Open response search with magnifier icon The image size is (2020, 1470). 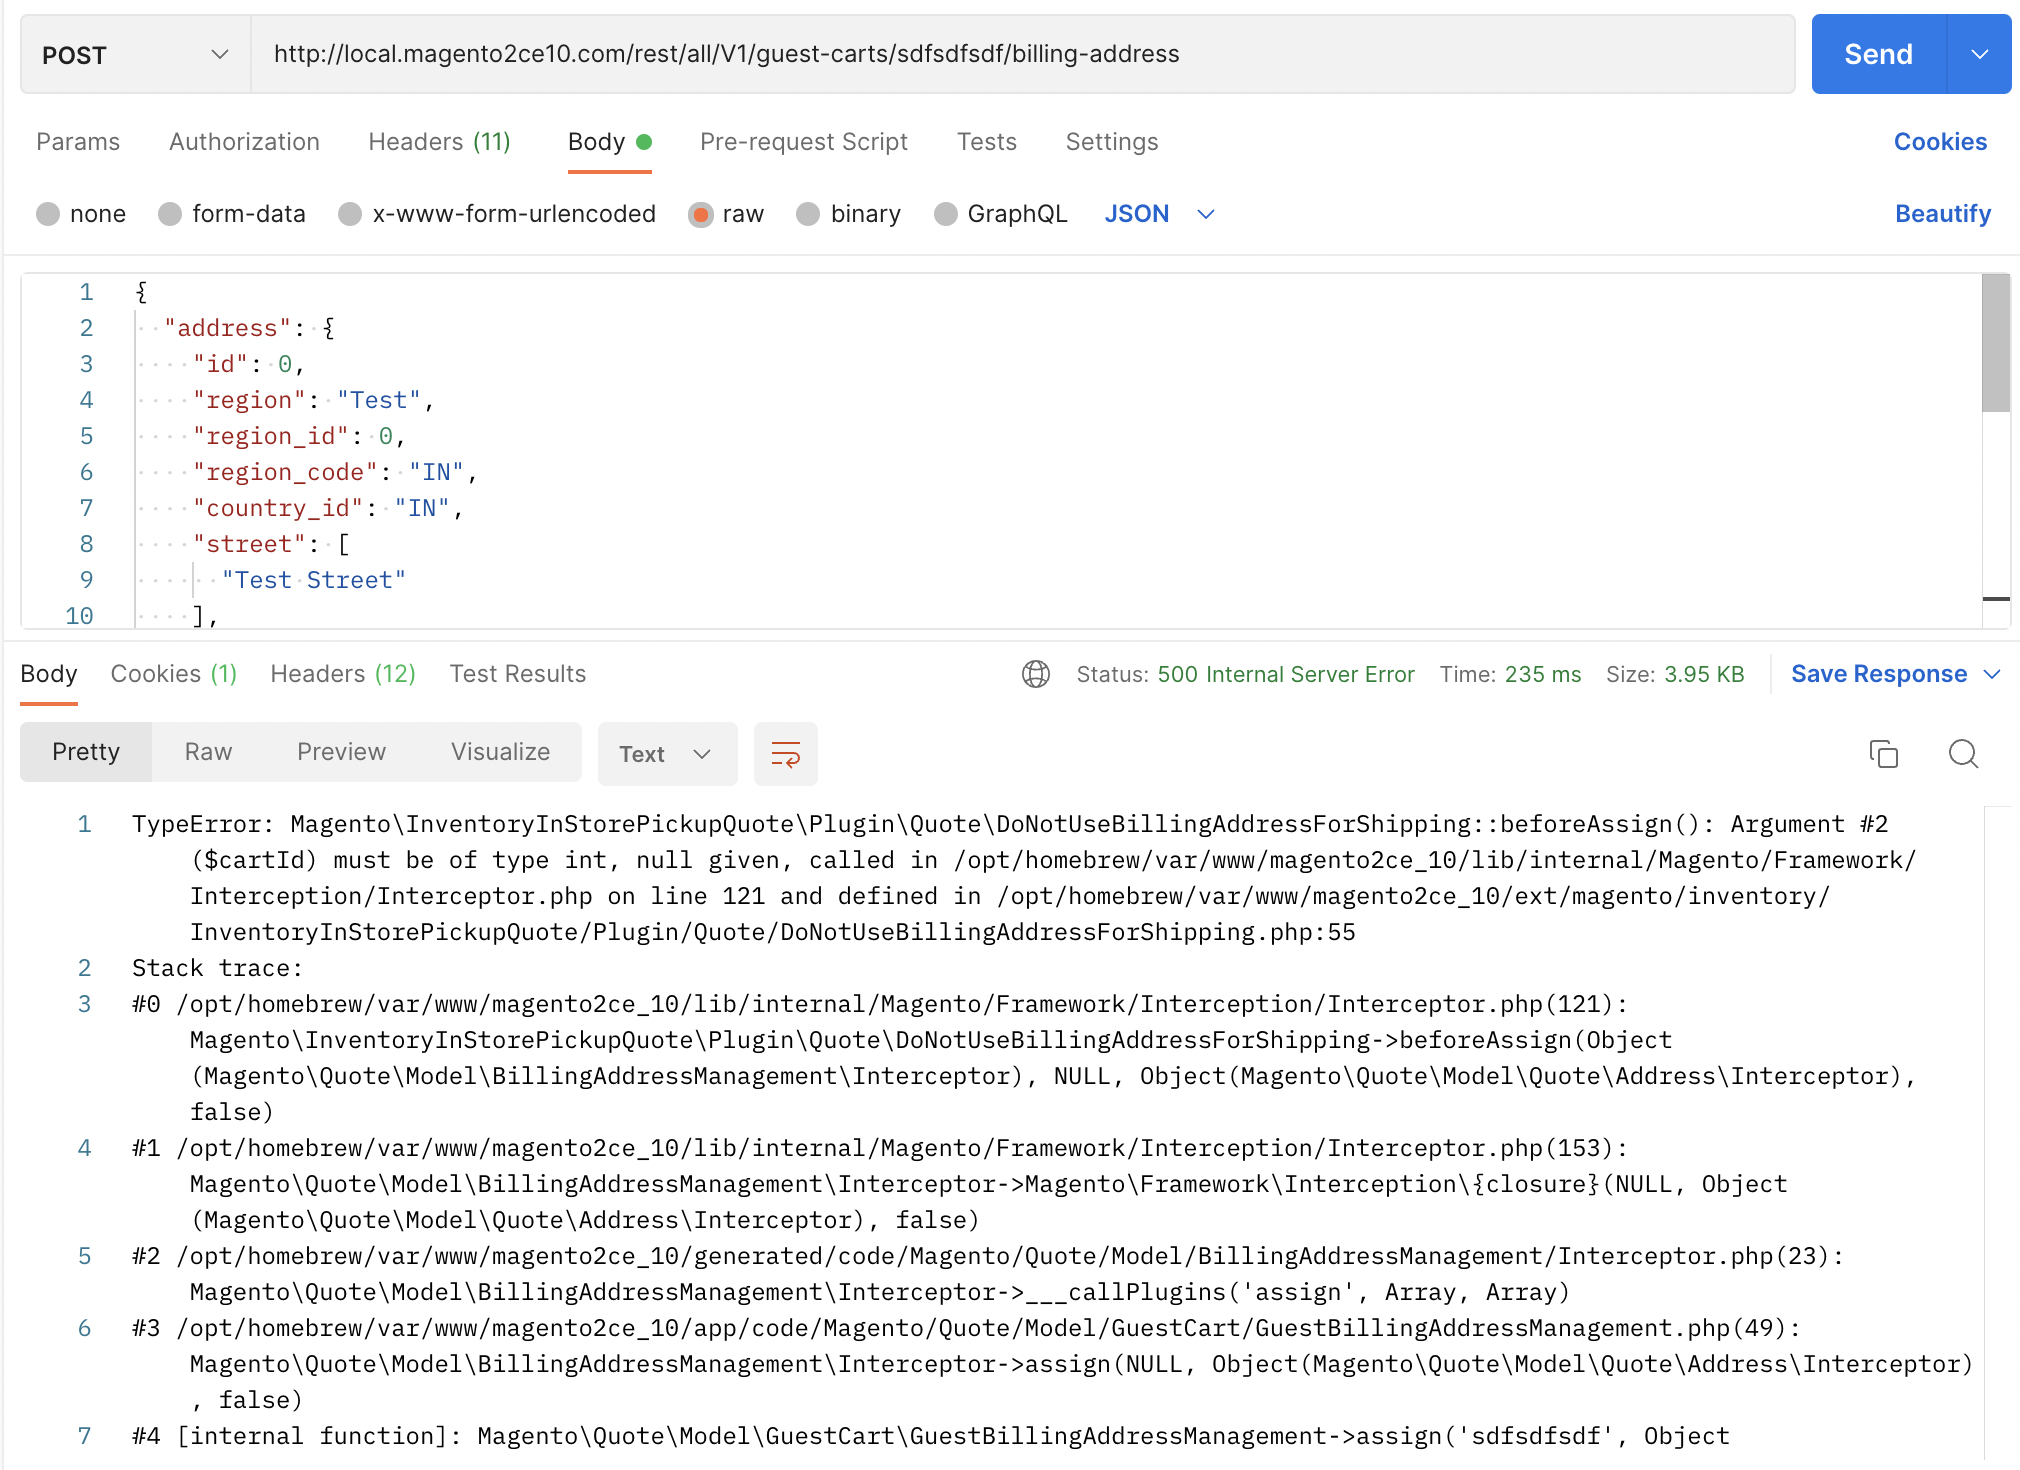point(1963,754)
